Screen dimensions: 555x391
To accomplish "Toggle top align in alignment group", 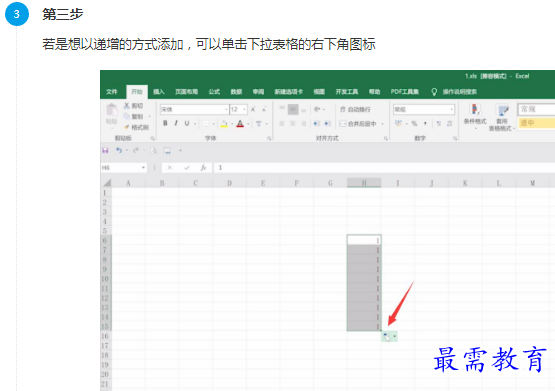I will pos(282,109).
